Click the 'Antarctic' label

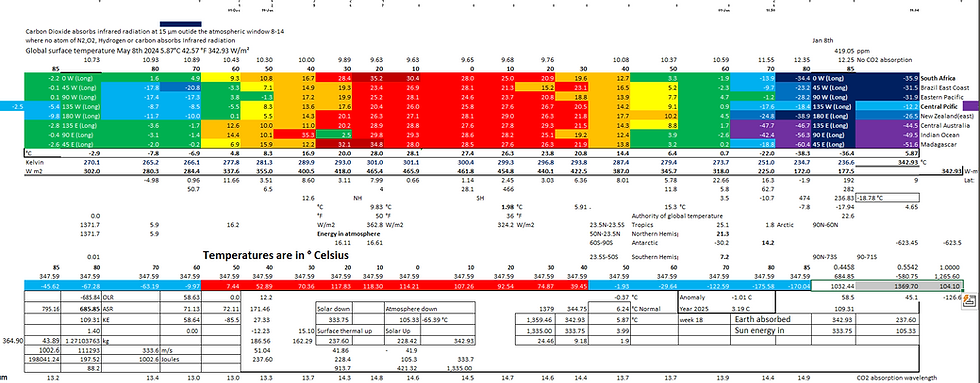pos(644,242)
